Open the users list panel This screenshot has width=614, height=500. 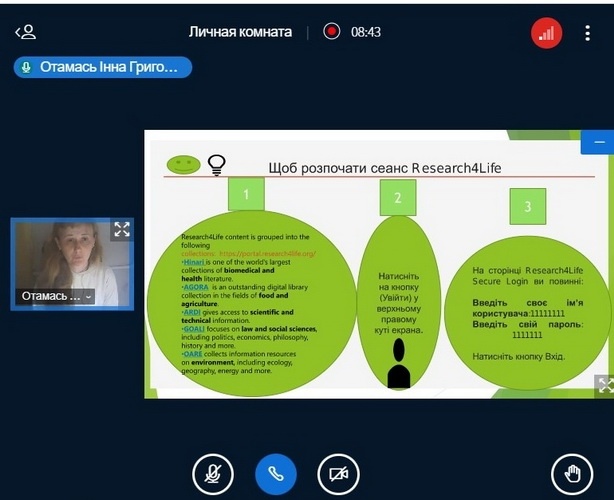click(25, 32)
